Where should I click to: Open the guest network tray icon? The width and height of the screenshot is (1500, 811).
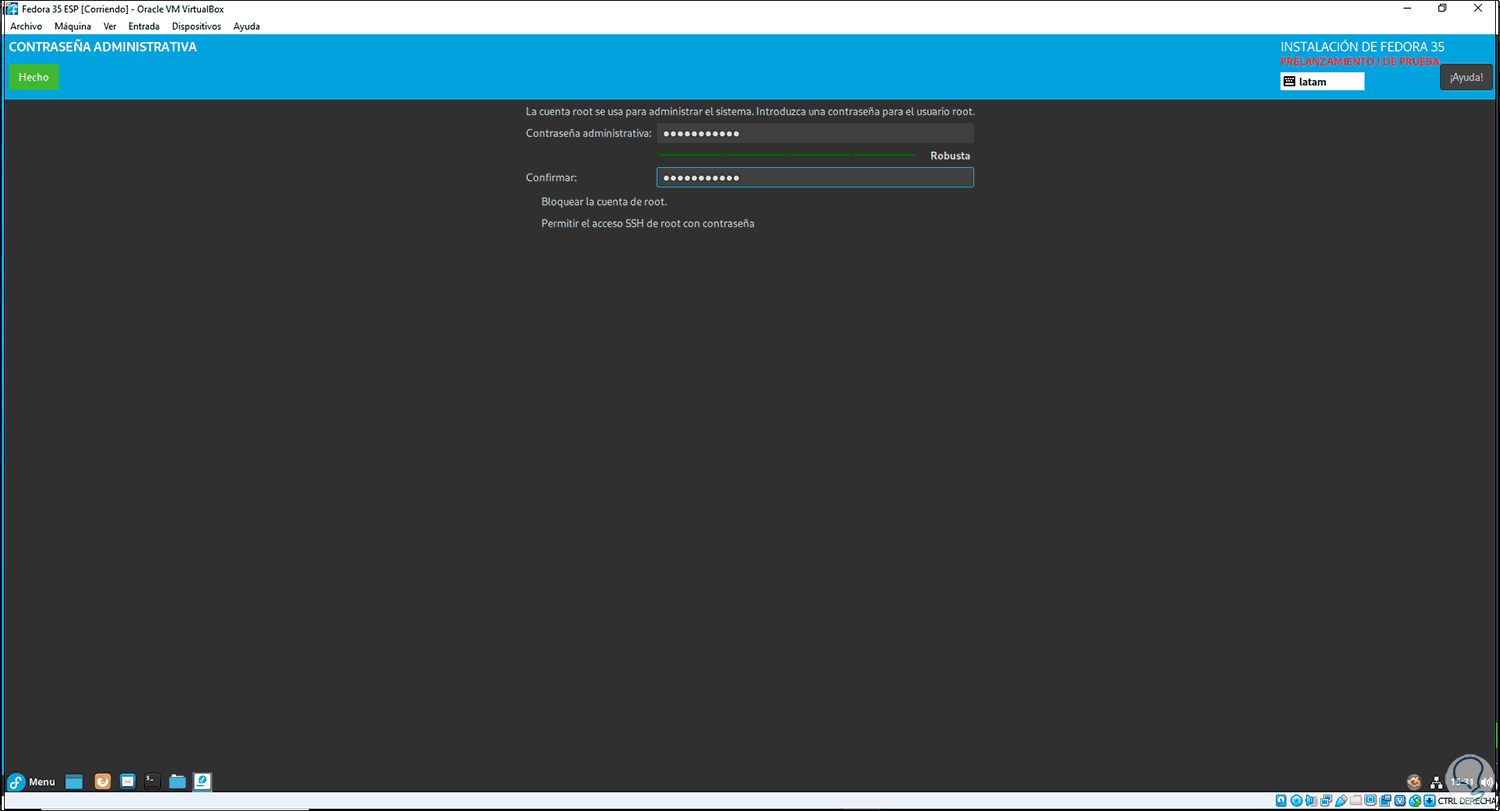(x=1437, y=782)
